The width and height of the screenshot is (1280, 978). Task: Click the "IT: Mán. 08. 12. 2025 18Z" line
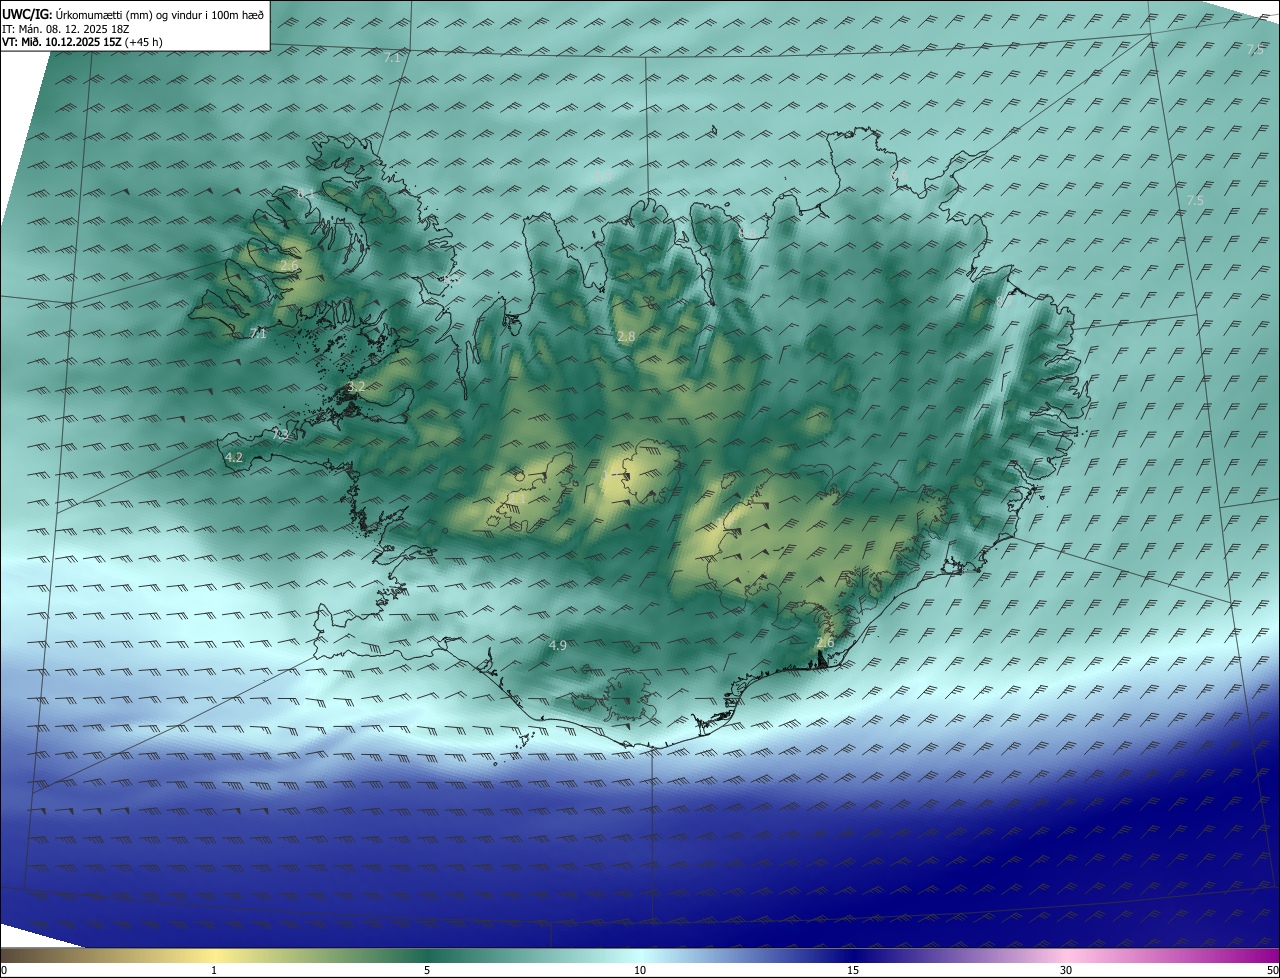(x=65, y=29)
